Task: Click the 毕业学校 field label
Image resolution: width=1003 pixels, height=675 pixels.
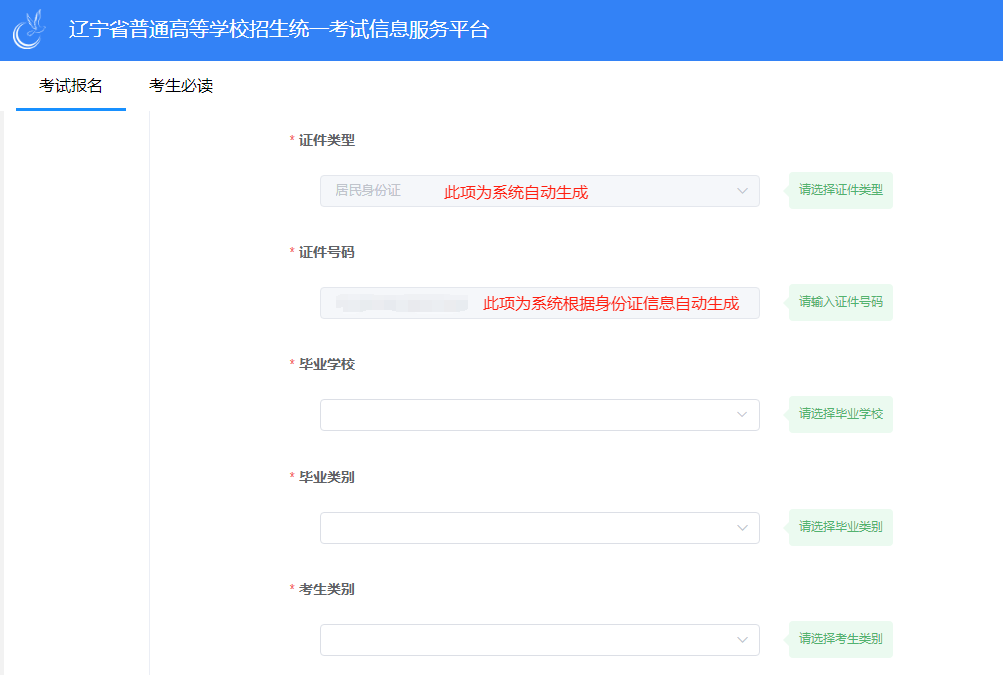Action: click(326, 365)
